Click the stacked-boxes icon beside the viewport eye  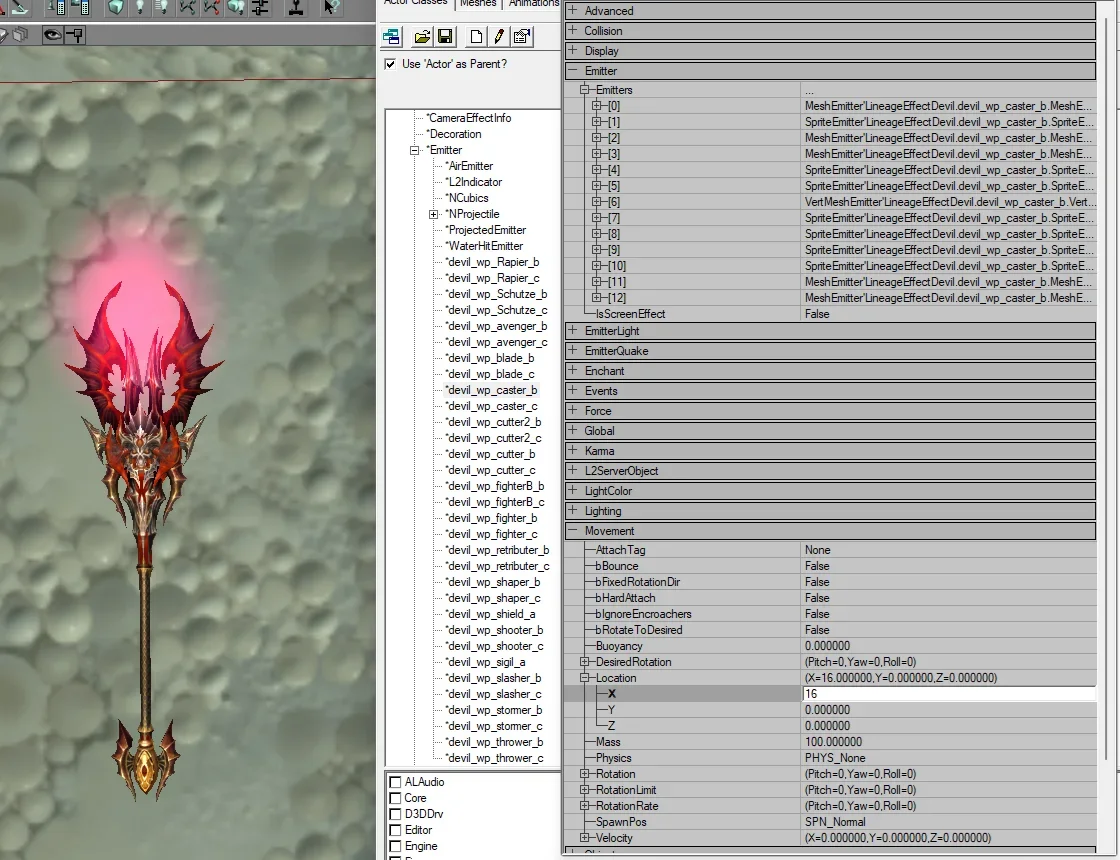[21, 34]
